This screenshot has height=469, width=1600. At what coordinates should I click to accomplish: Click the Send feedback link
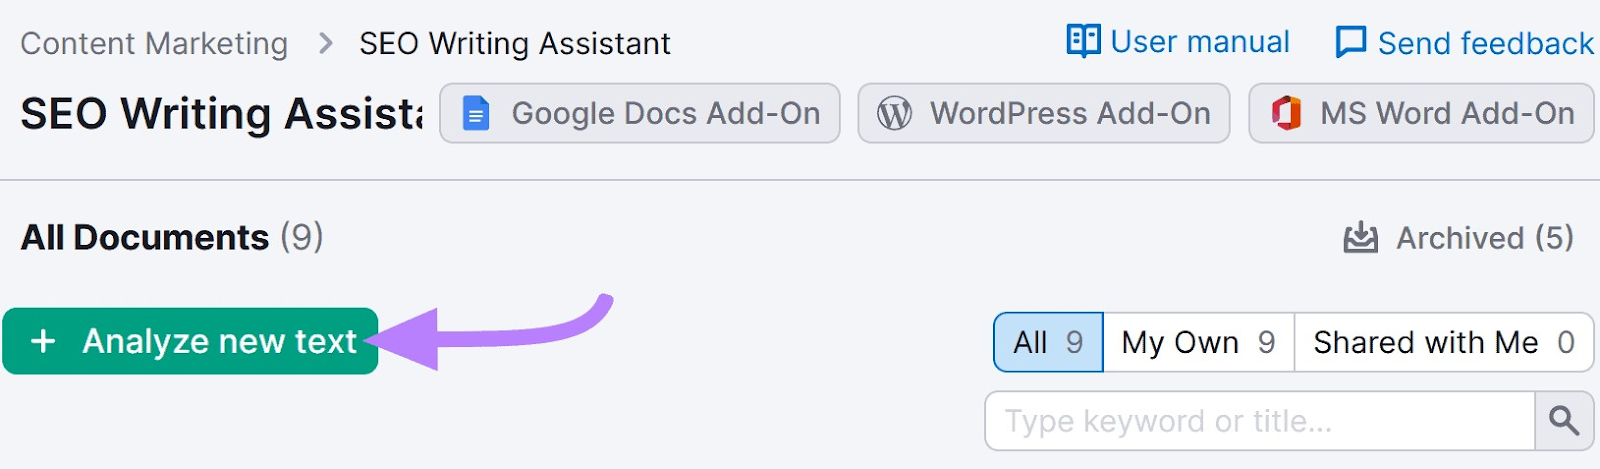1485,43
